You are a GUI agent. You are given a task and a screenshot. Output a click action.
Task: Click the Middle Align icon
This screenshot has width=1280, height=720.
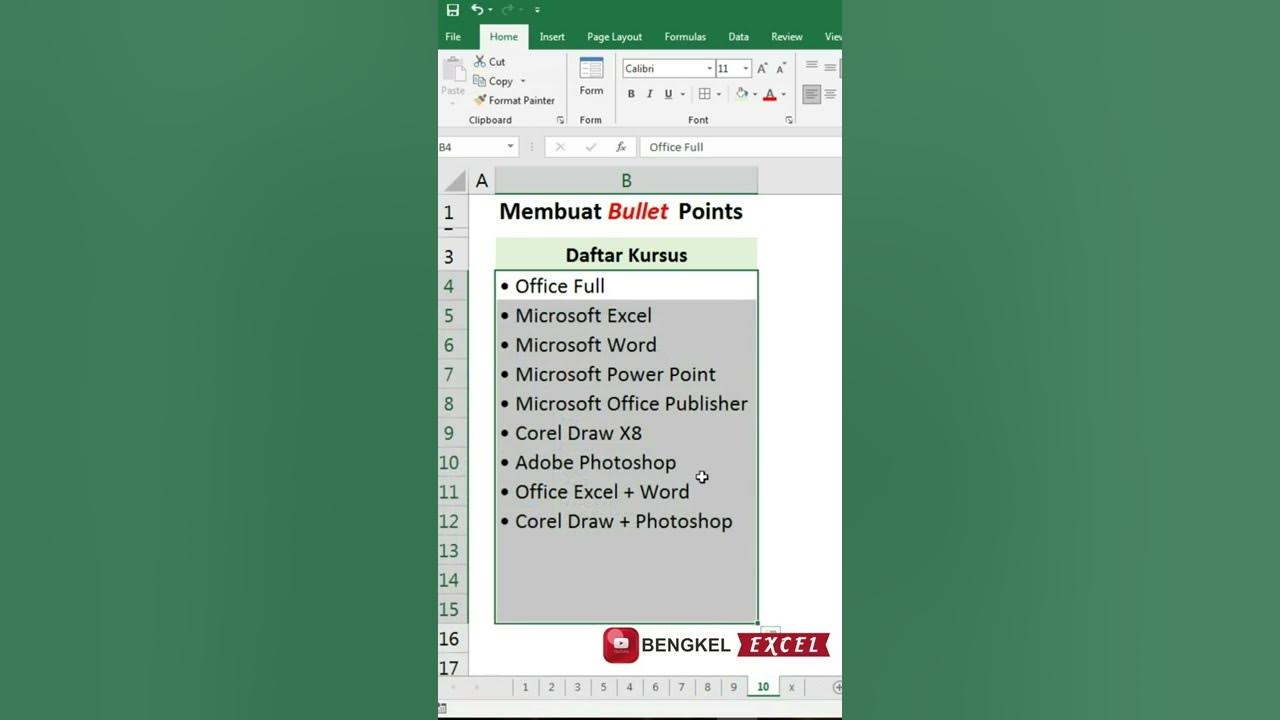(830, 66)
